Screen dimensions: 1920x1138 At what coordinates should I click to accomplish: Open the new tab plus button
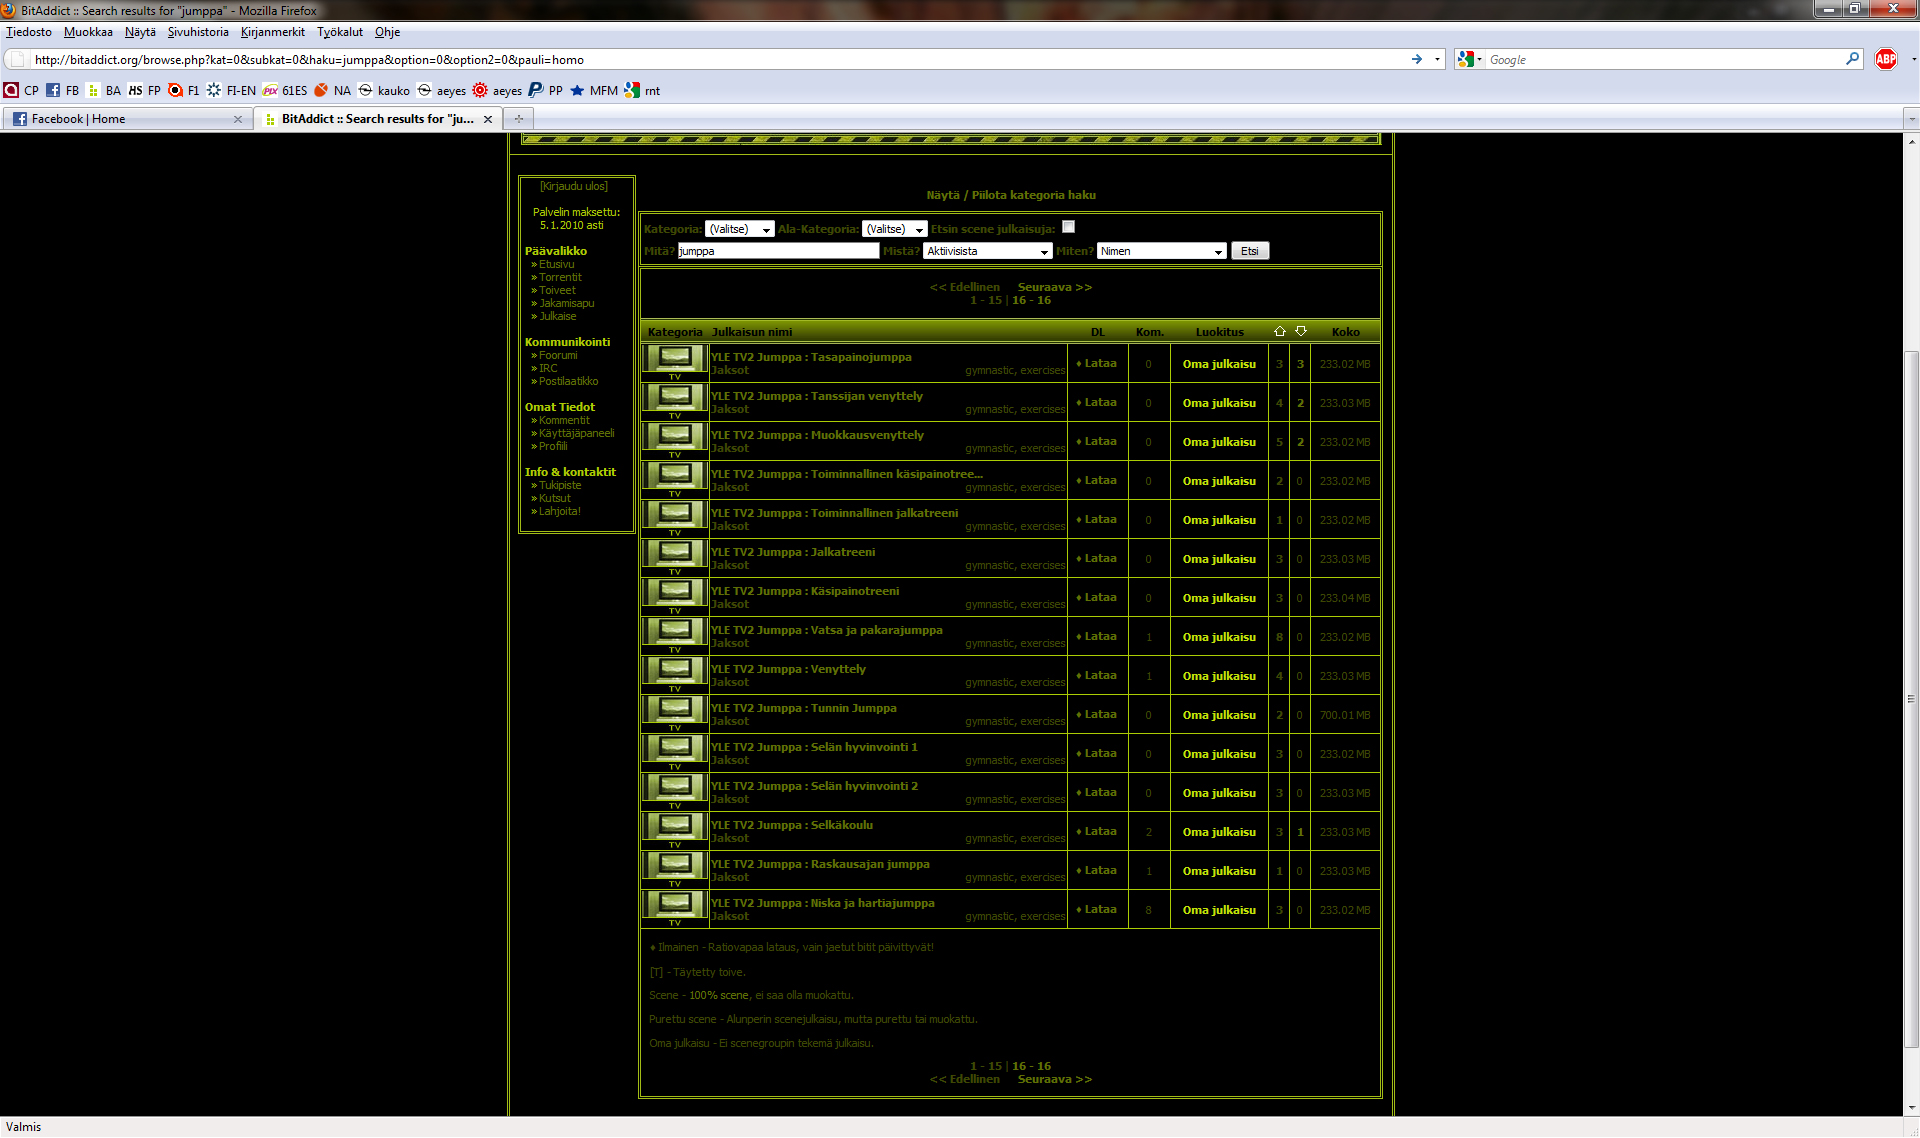click(x=518, y=119)
